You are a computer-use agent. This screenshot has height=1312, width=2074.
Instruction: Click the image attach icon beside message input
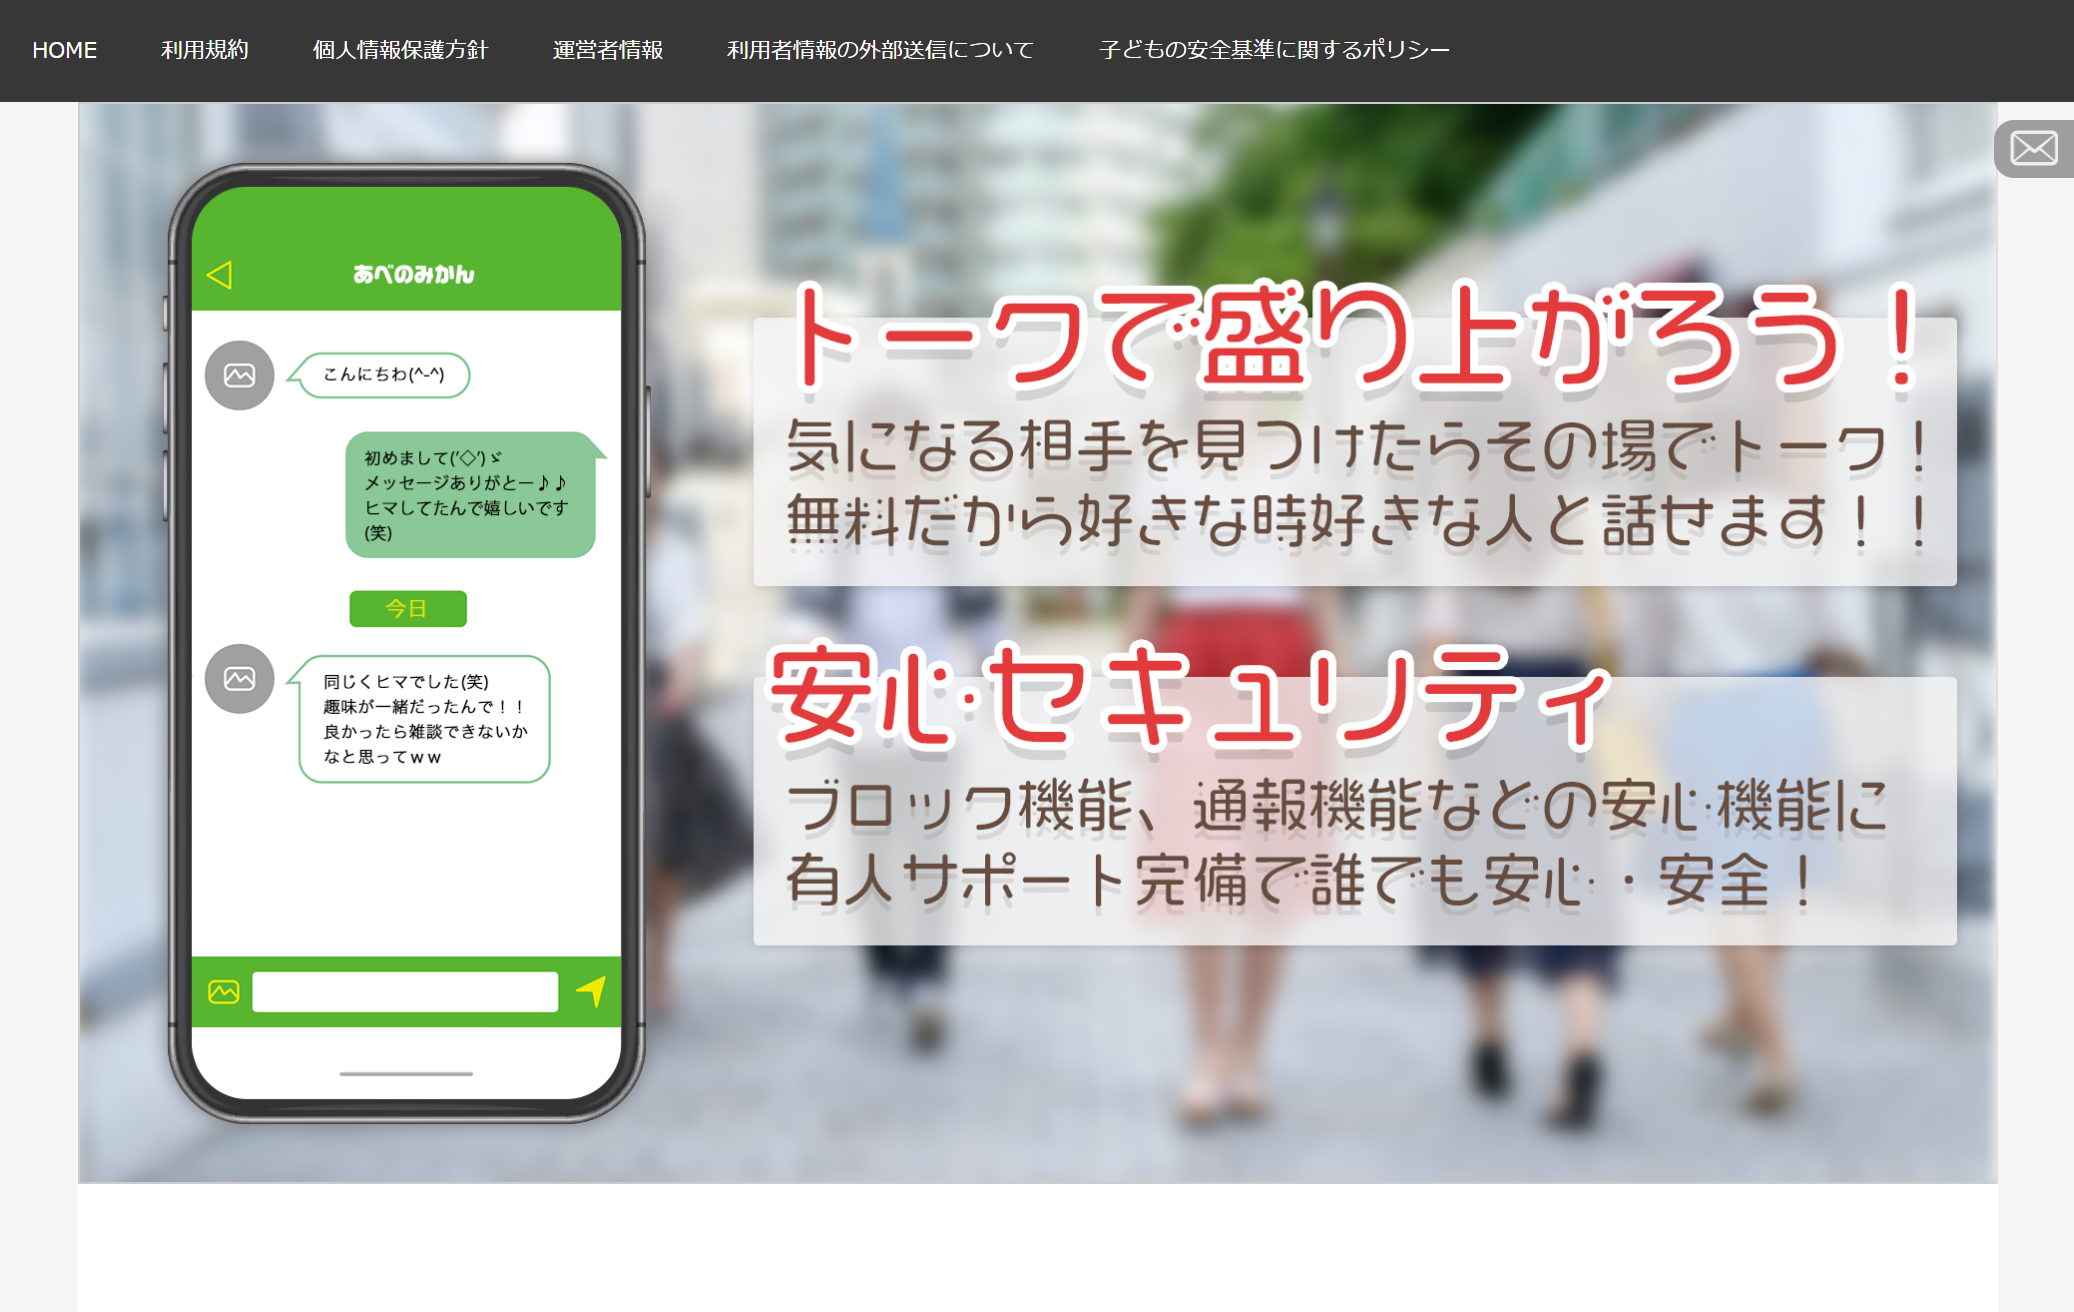tap(224, 991)
